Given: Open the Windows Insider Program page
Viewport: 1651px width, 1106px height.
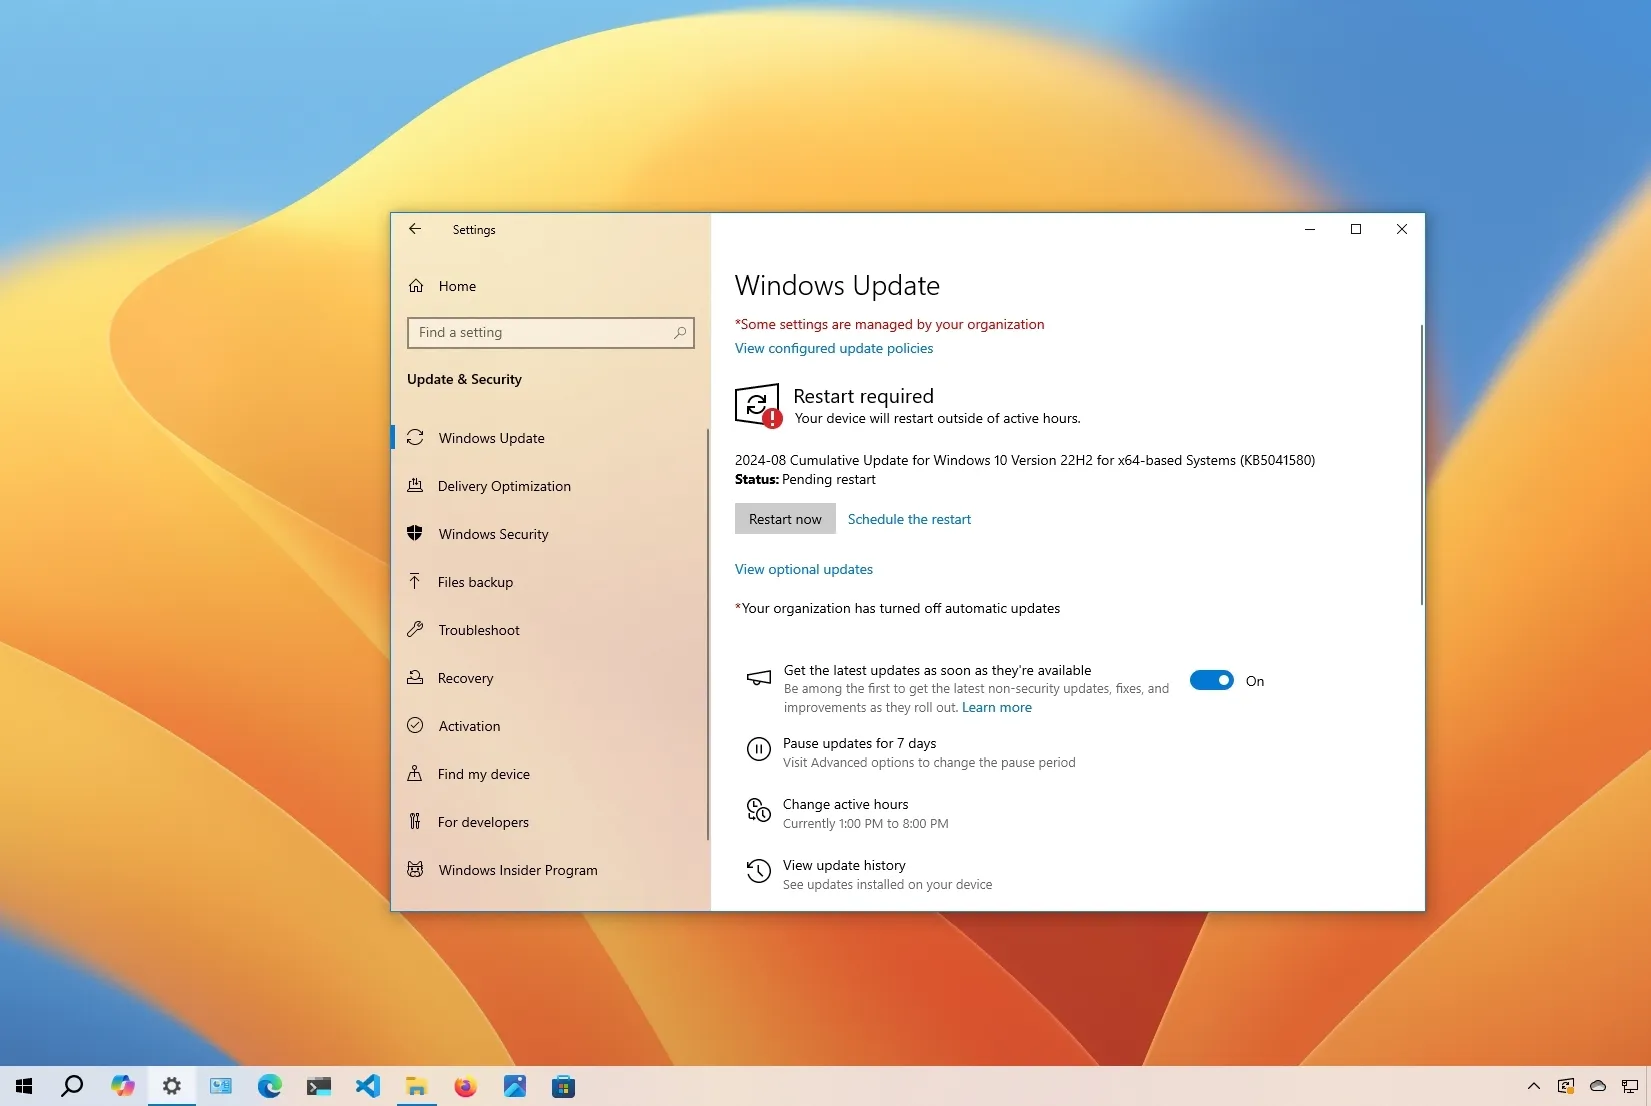Looking at the screenshot, I should pyautogui.click(x=550, y=870).
